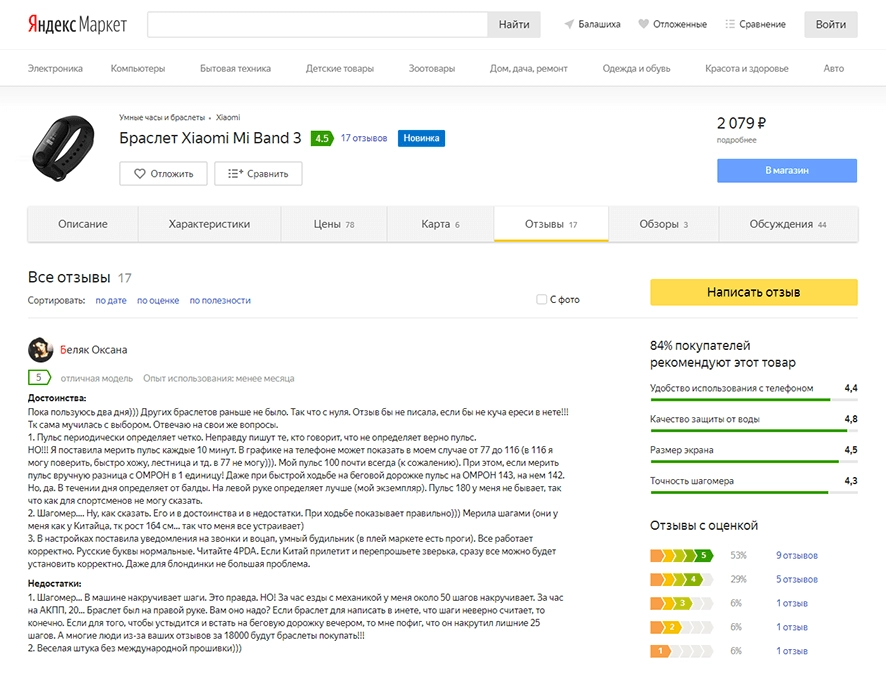This screenshot has width=886, height=686.
Task: Open the Компьютеры category
Action: pos(138,68)
